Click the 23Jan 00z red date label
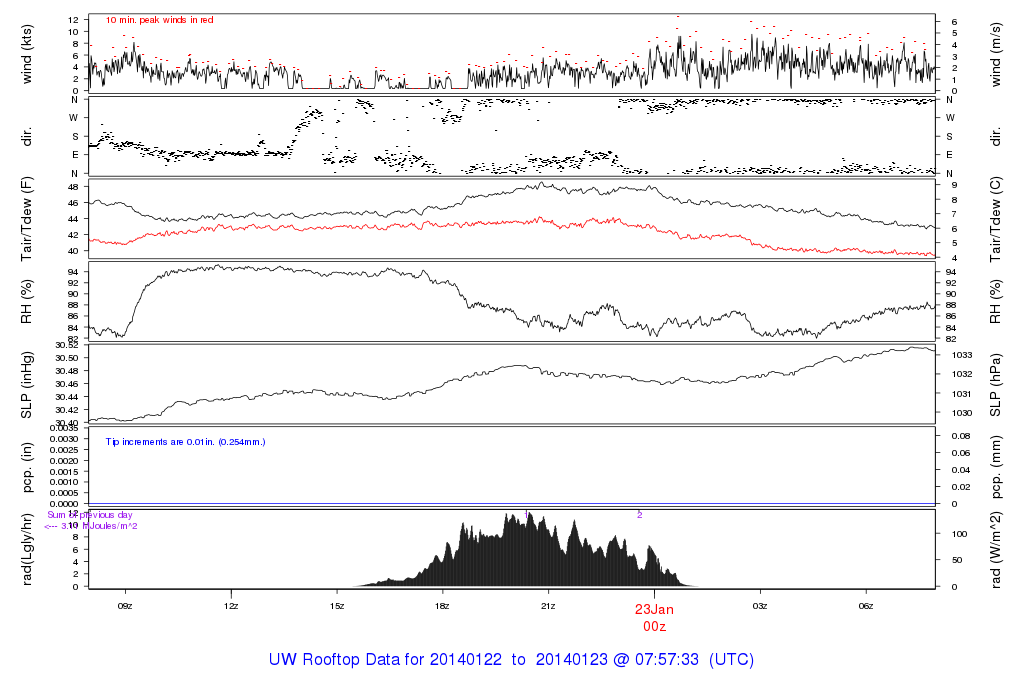The width and height of the screenshot is (1024, 700). (654, 616)
